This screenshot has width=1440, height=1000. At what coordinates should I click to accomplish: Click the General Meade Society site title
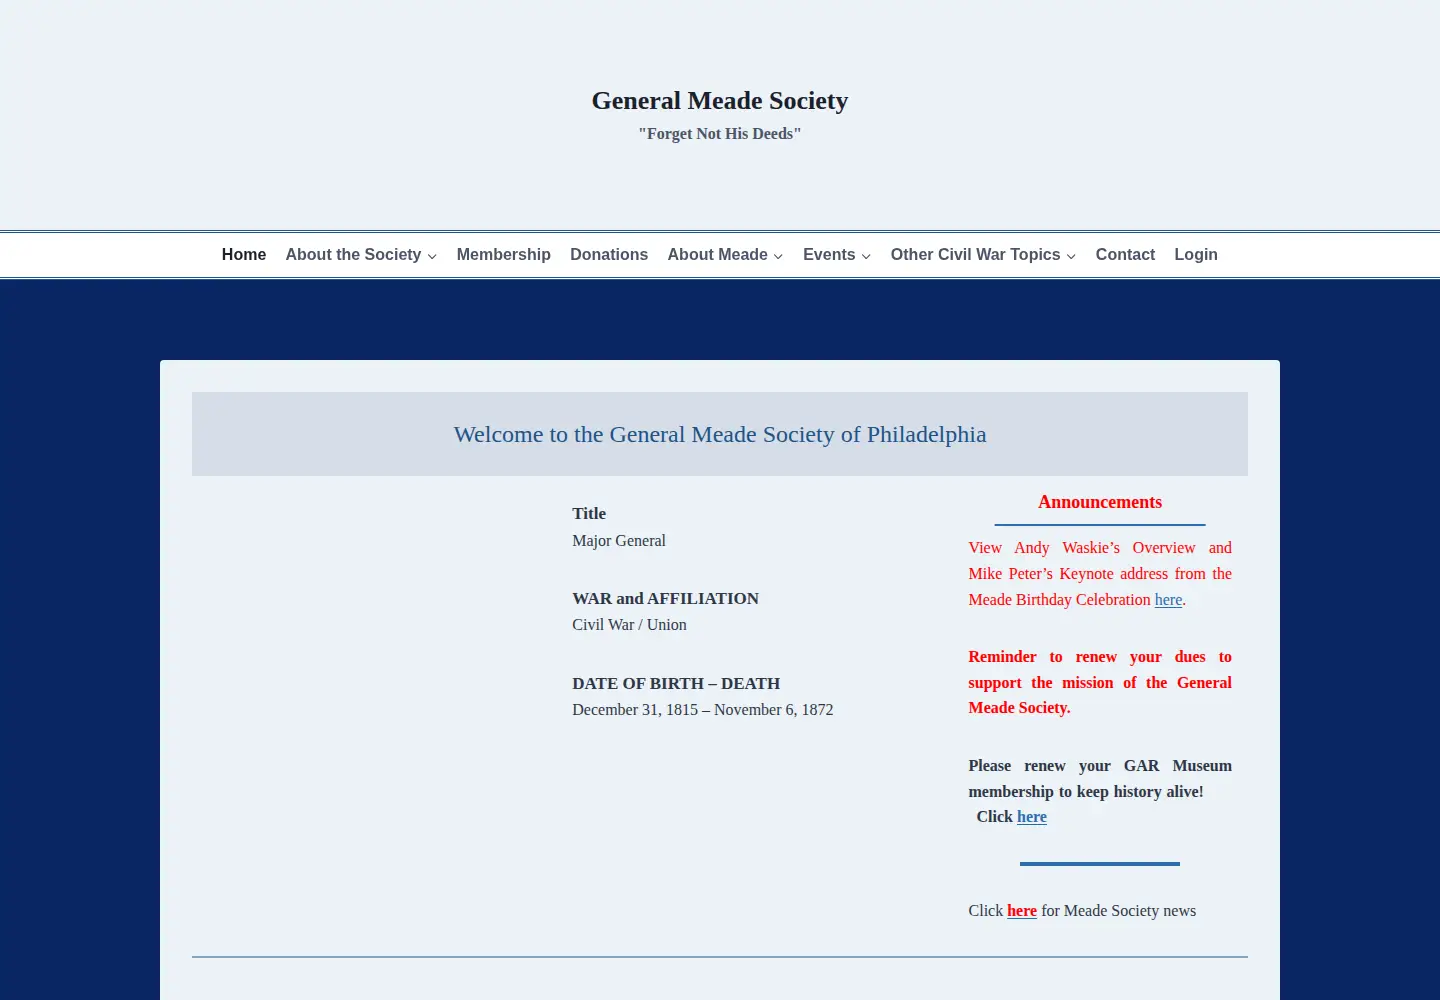pyautogui.click(x=720, y=101)
